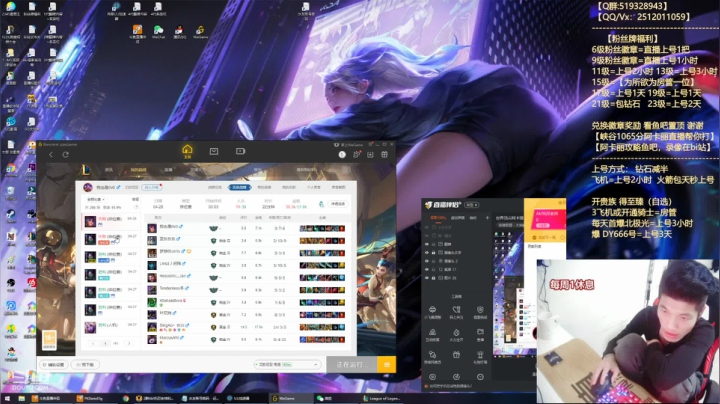Toggle eye visibility of the 截屏 17 source
720x404 pixels.
pyautogui.click(x=427, y=269)
